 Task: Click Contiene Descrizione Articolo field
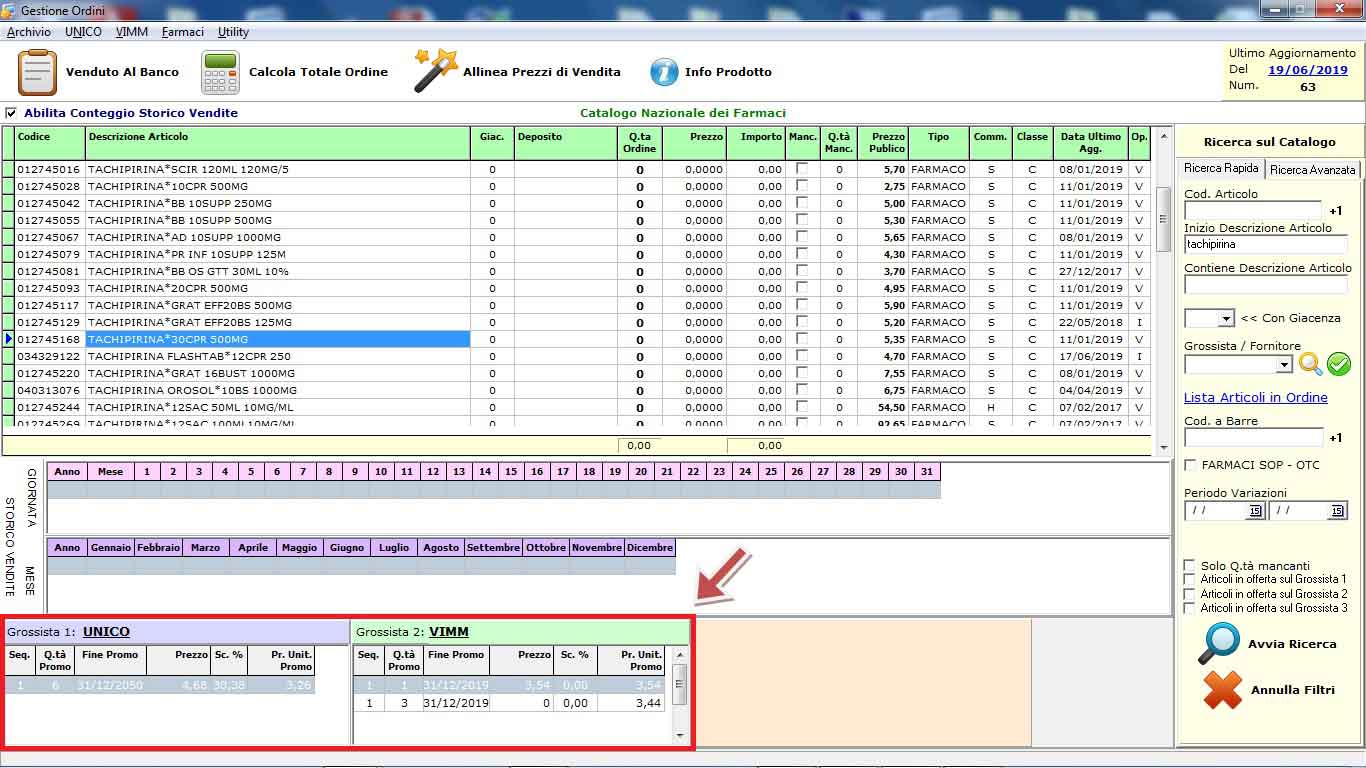(x=1266, y=284)
